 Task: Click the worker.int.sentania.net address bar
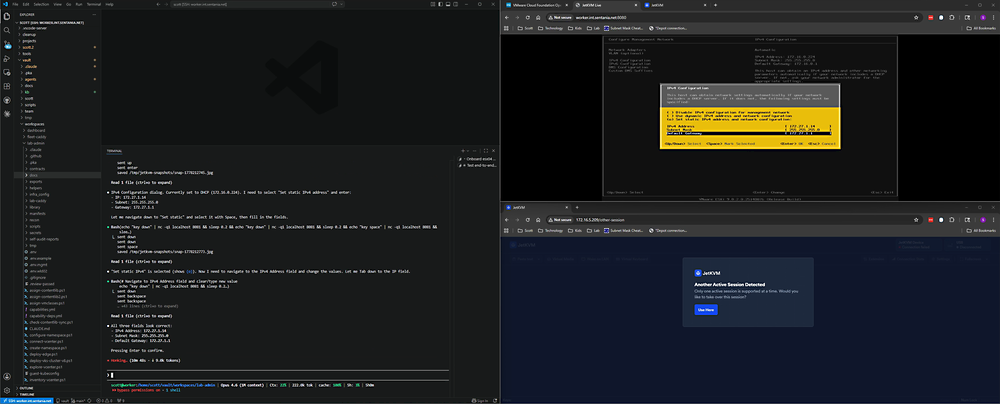click(x=727, y=17)
